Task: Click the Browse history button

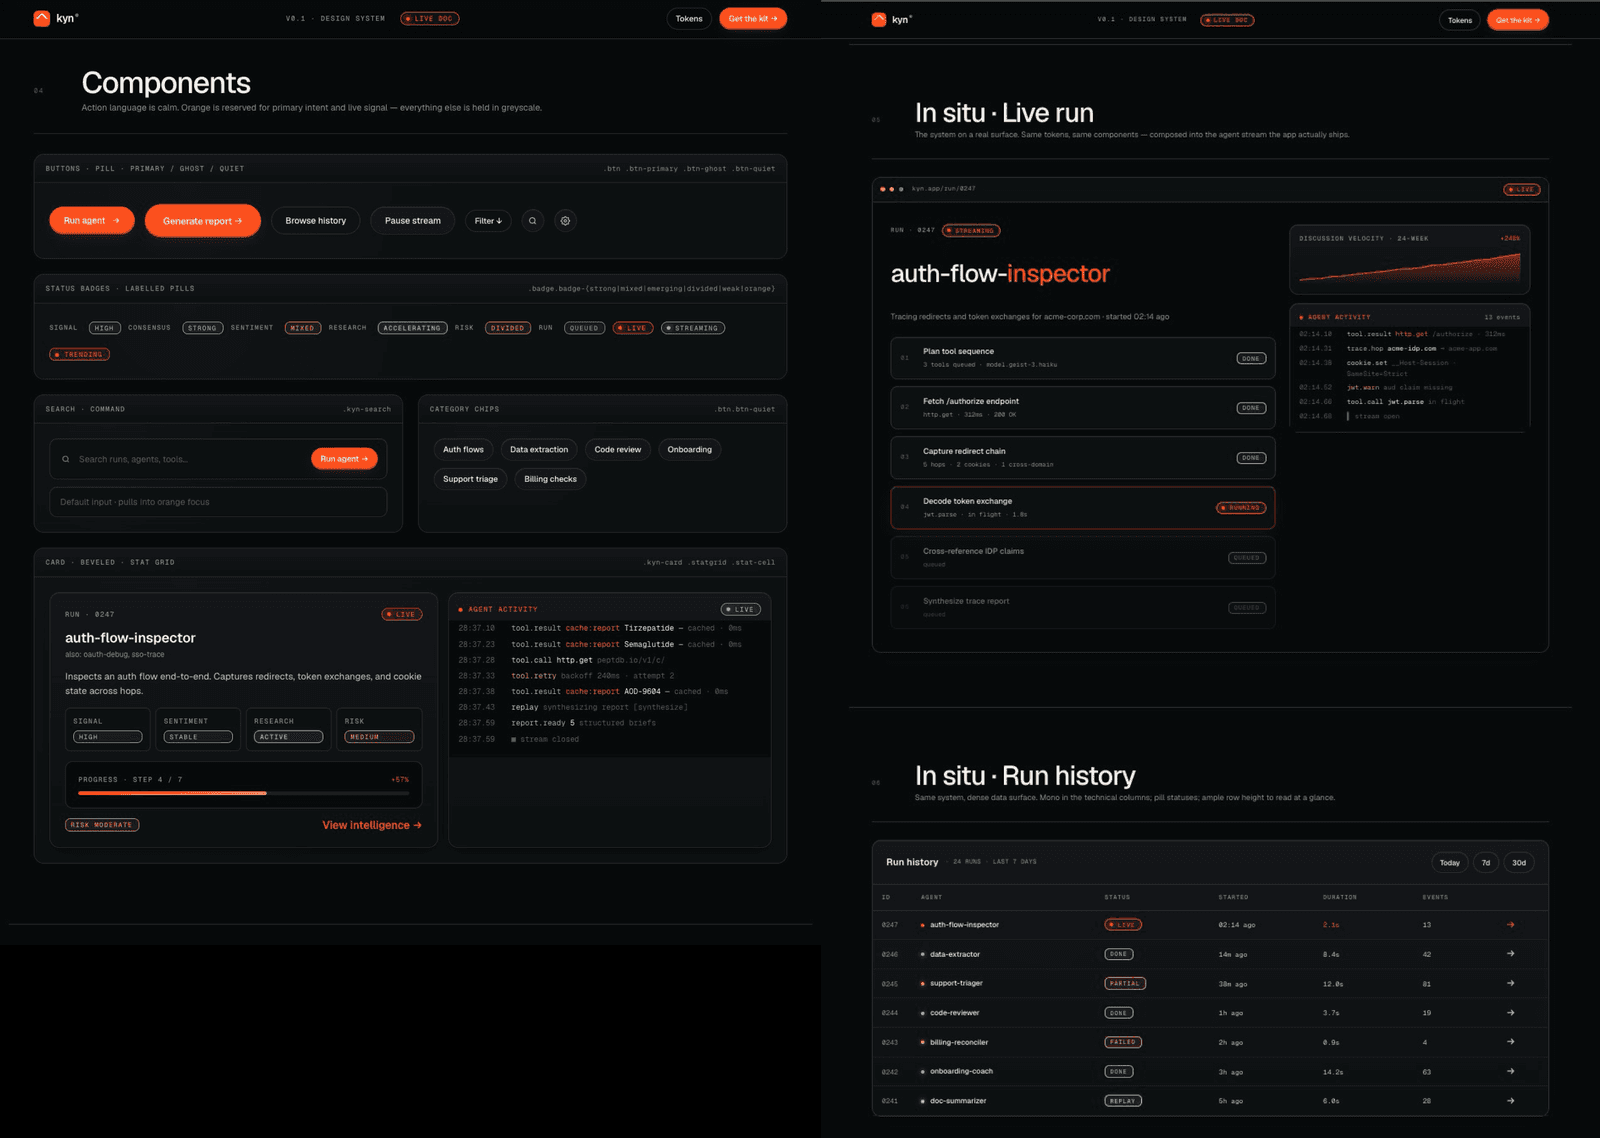Action: pyautogui.click(x=316, y=221)
